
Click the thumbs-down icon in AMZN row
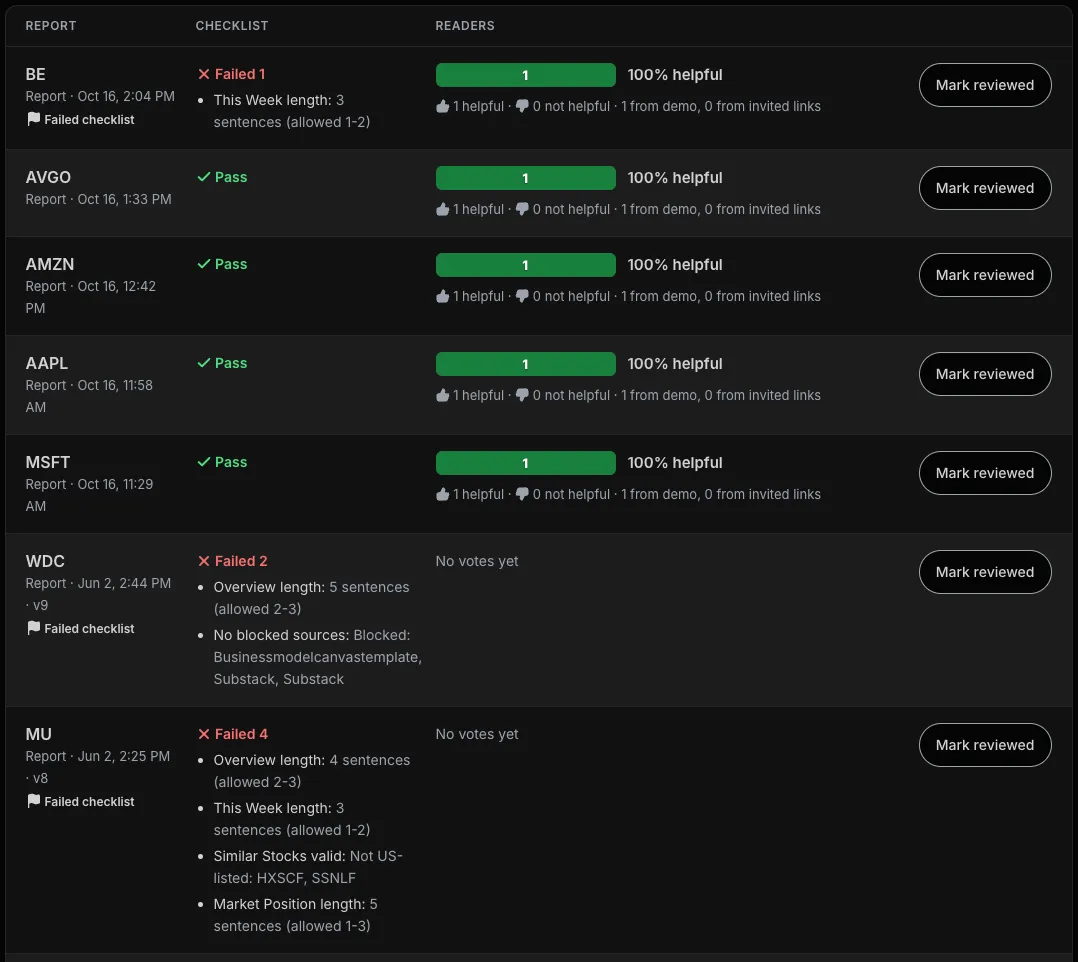522,296
